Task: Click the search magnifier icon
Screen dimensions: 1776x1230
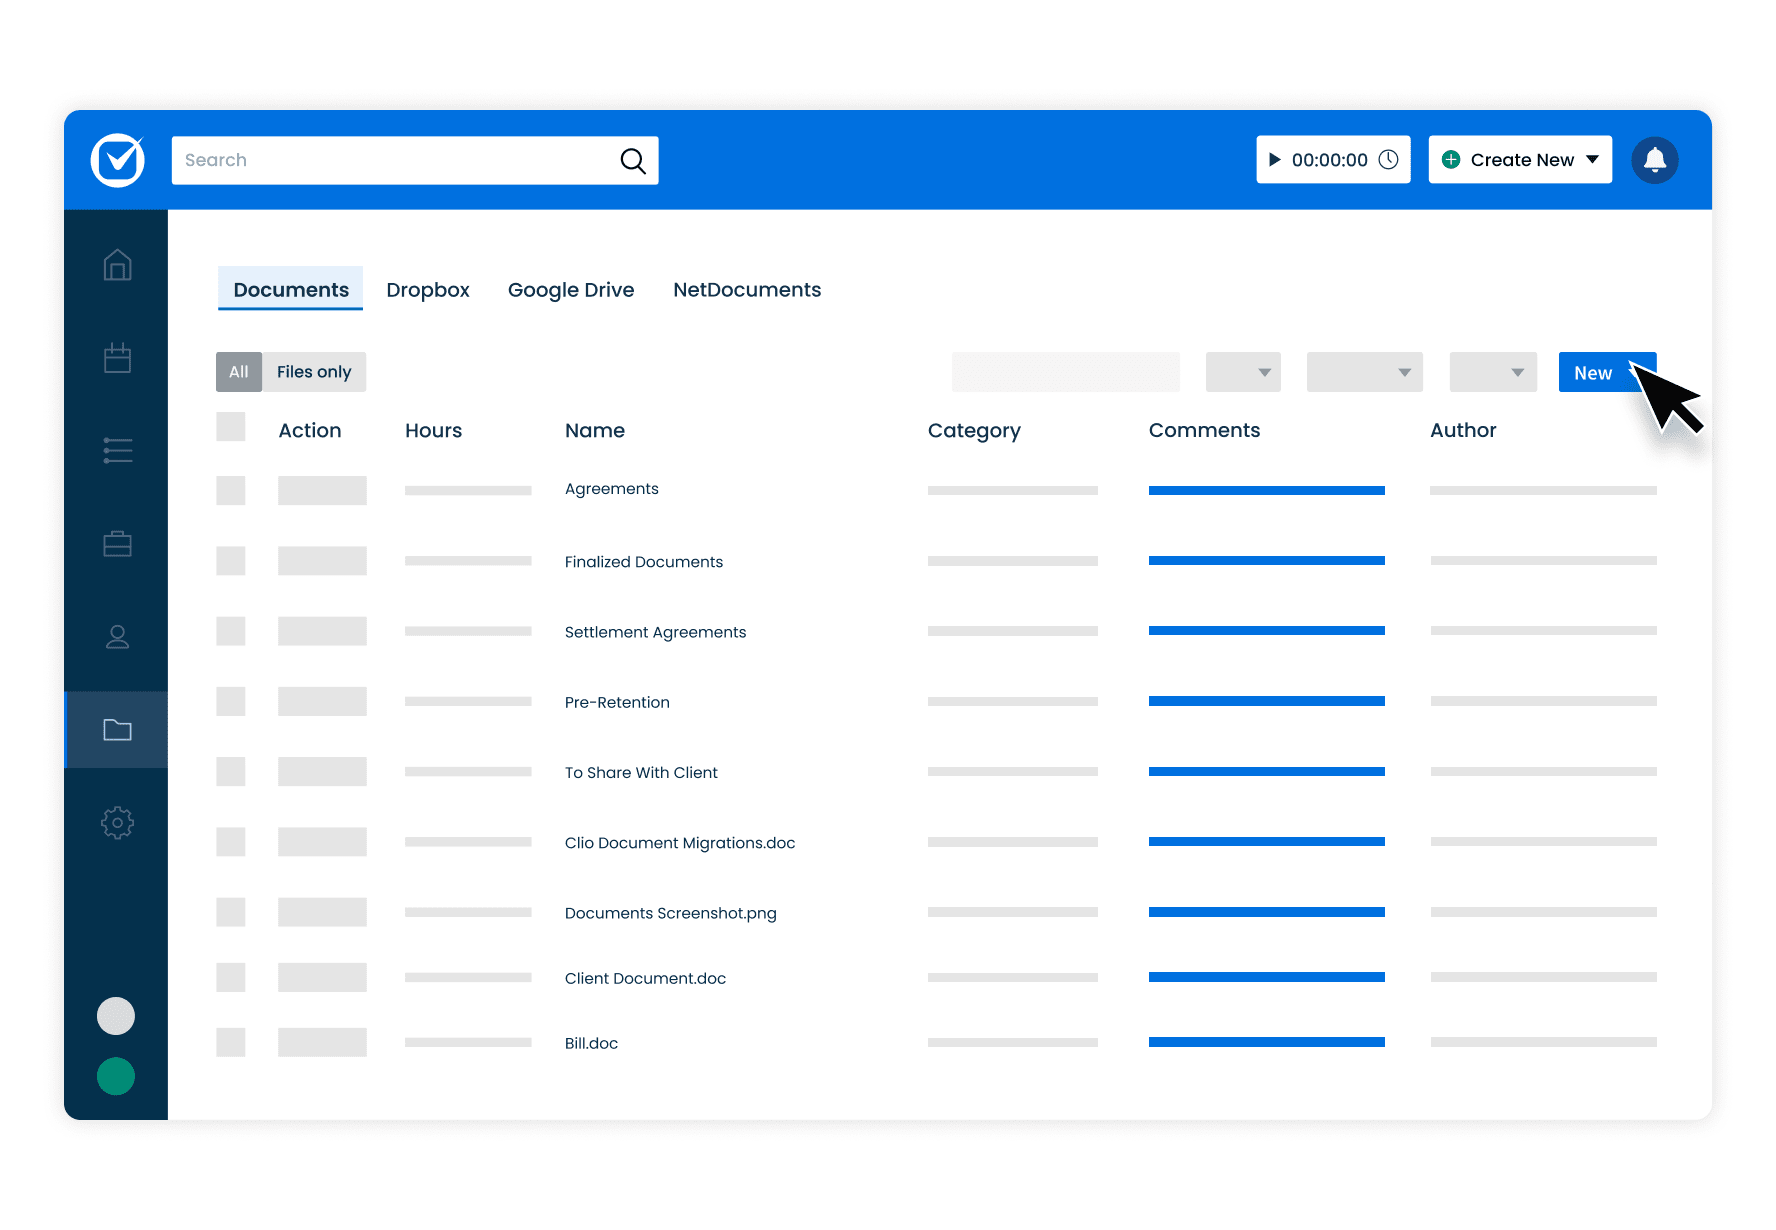Action: [633, 160]
